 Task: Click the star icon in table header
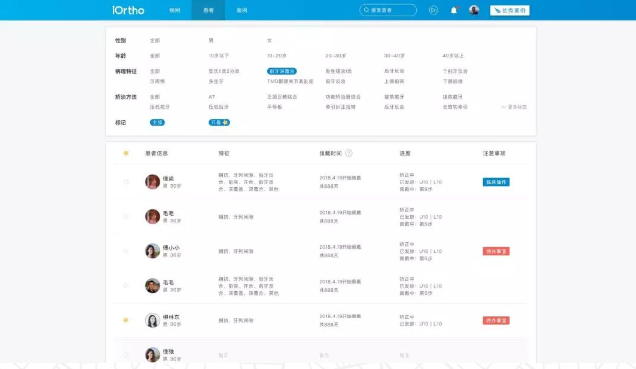[126, 153]
